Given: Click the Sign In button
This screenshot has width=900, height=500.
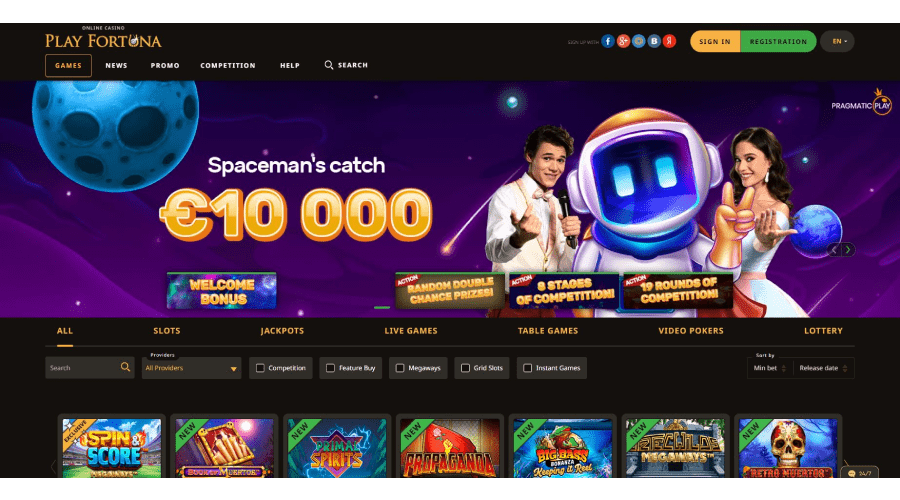Looking at the screenshot, I should point(715,41).
